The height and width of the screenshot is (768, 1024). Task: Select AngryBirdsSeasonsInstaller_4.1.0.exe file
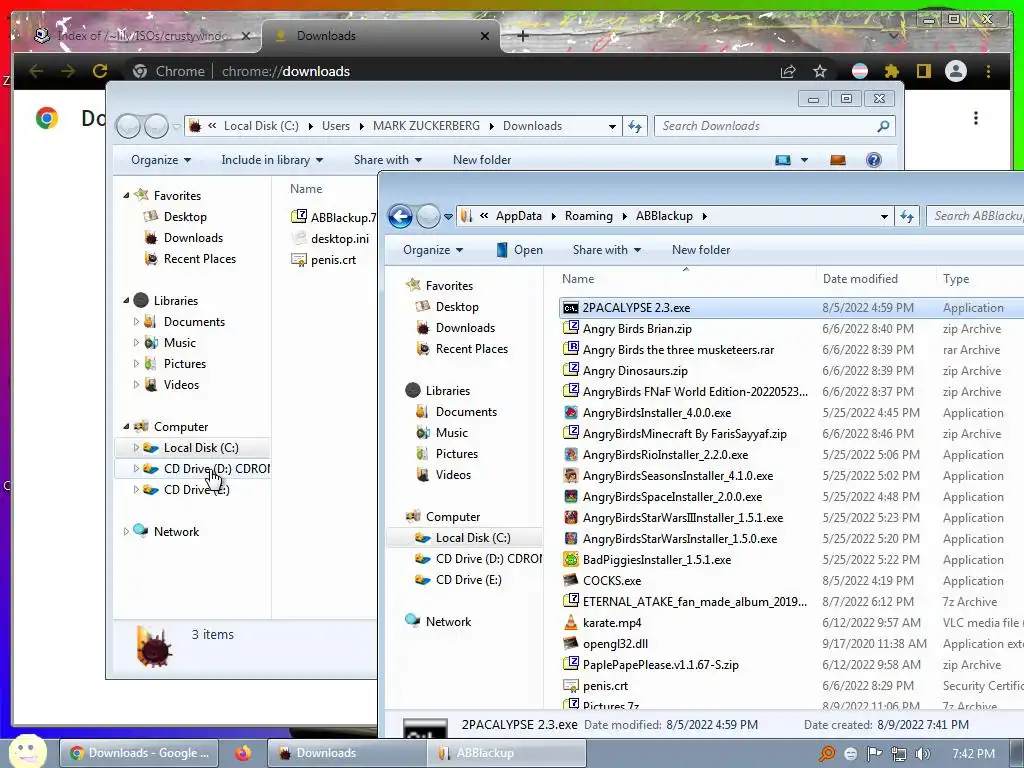click(667, 475)
